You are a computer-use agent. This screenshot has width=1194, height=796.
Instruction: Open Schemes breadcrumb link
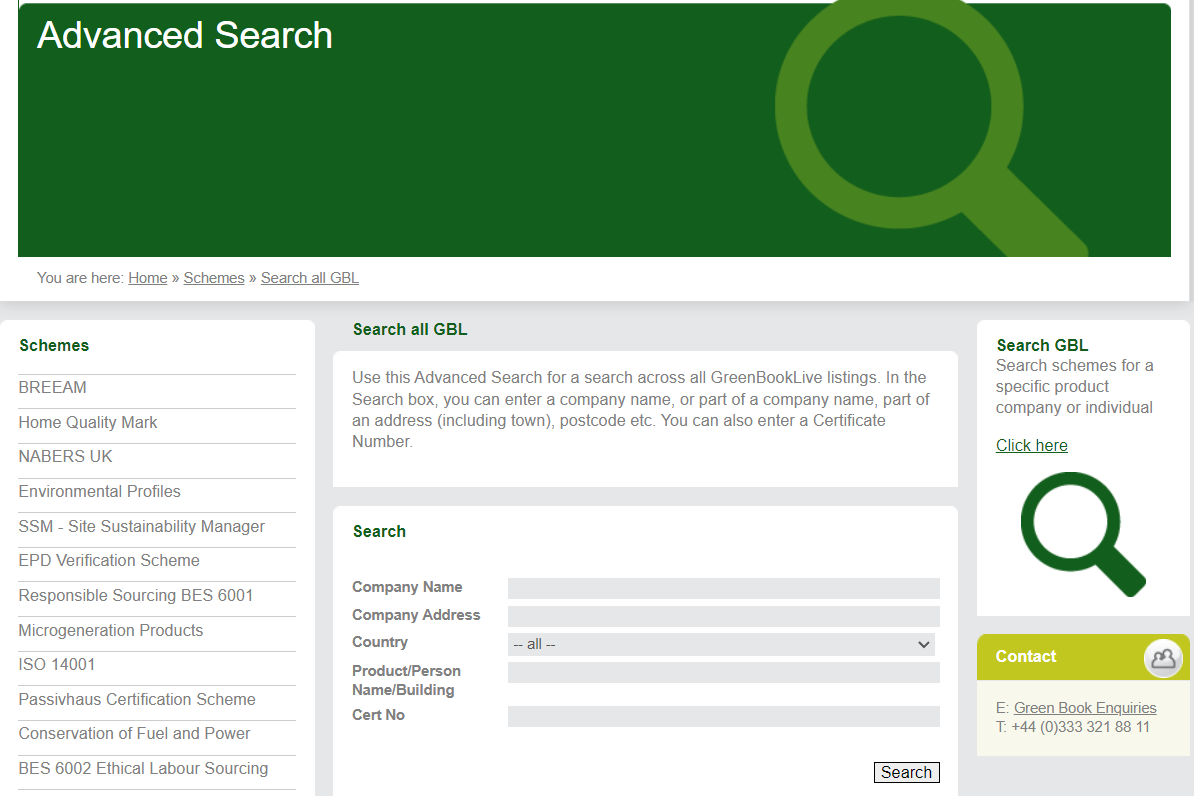(x=214, y=278)
